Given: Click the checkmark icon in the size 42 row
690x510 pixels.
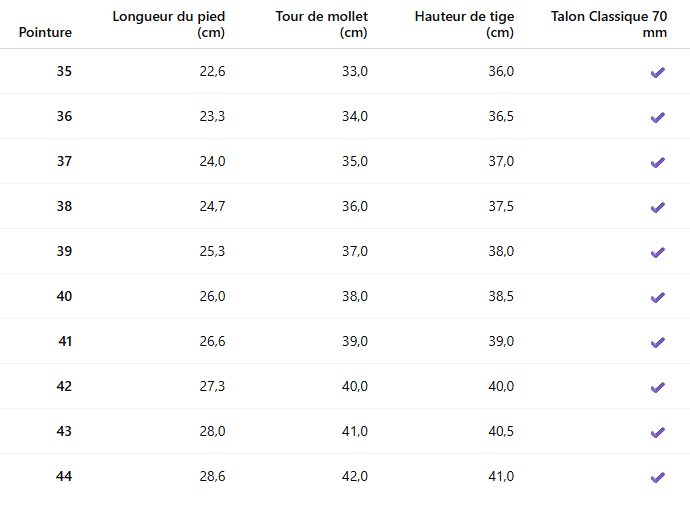Looking at the screenshot, I should click(657, 387).
